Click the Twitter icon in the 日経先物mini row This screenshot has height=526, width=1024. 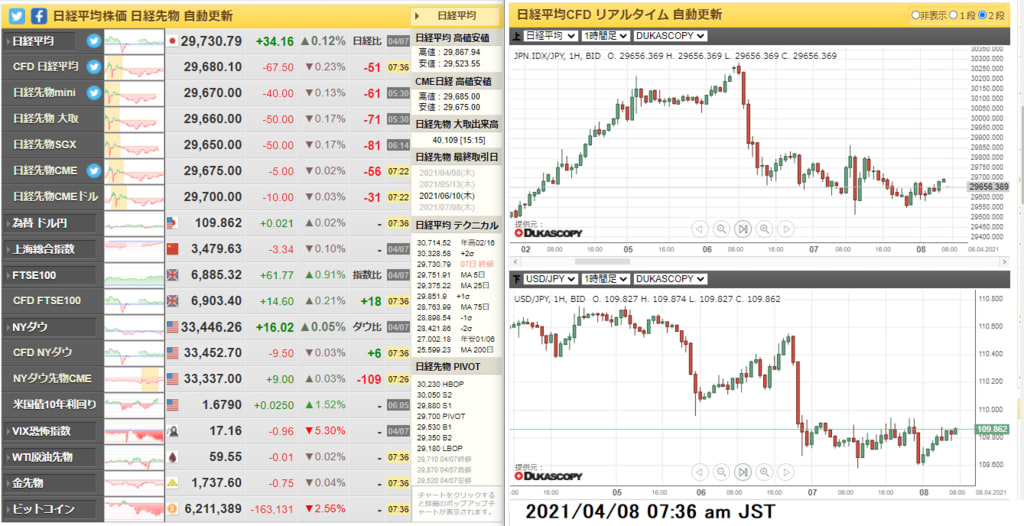click(94, 93)
